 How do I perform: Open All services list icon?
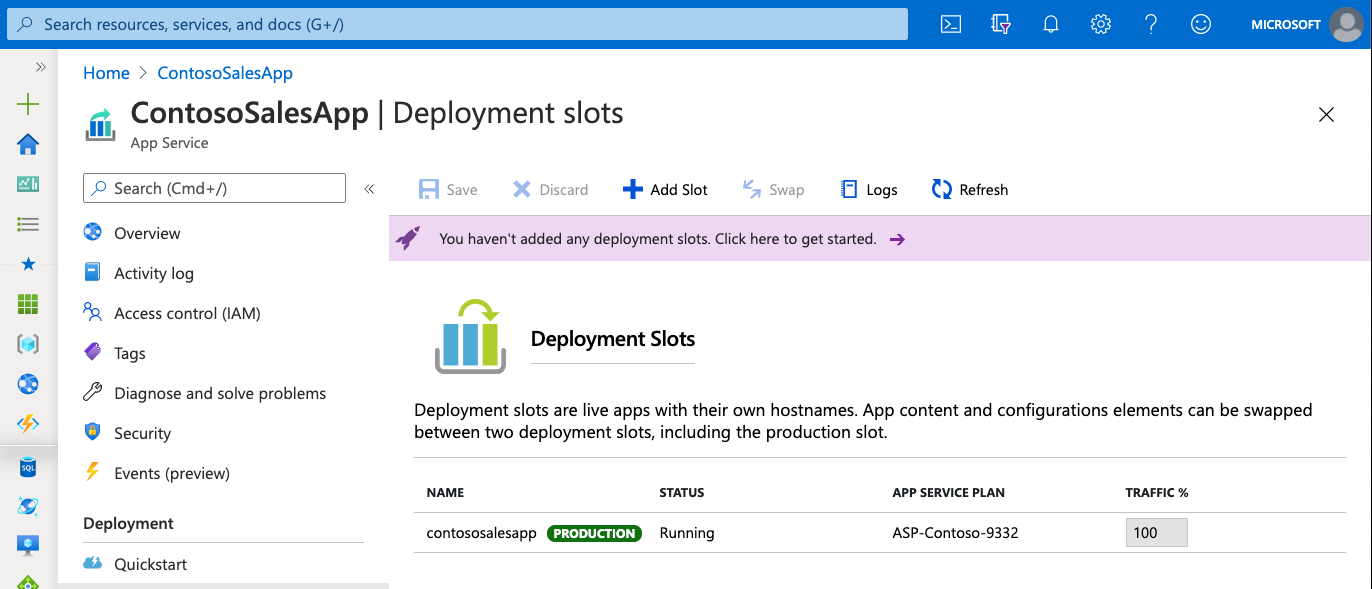coord(28,224)
